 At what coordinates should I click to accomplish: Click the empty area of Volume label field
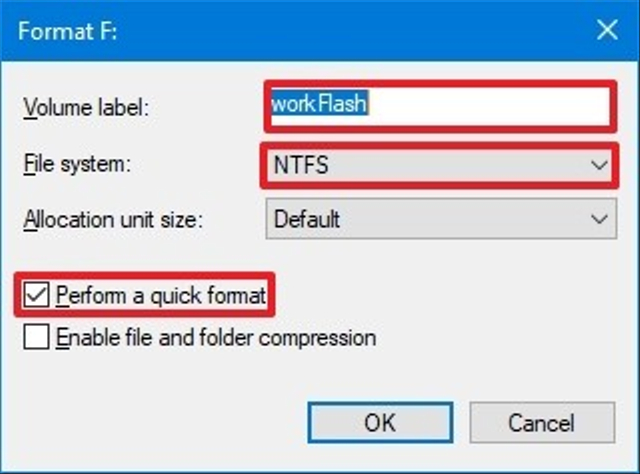[x=500, y=105]
